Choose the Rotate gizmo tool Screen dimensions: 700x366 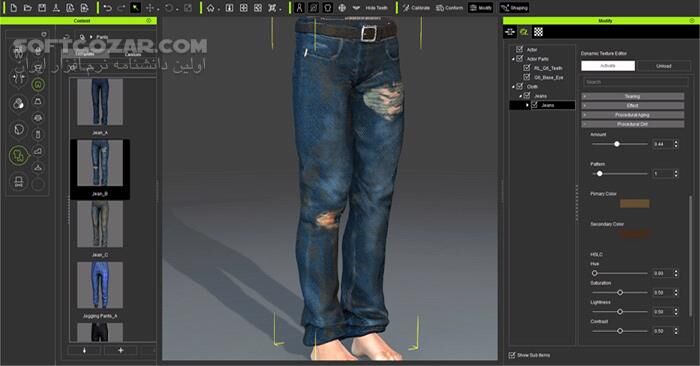169,8
